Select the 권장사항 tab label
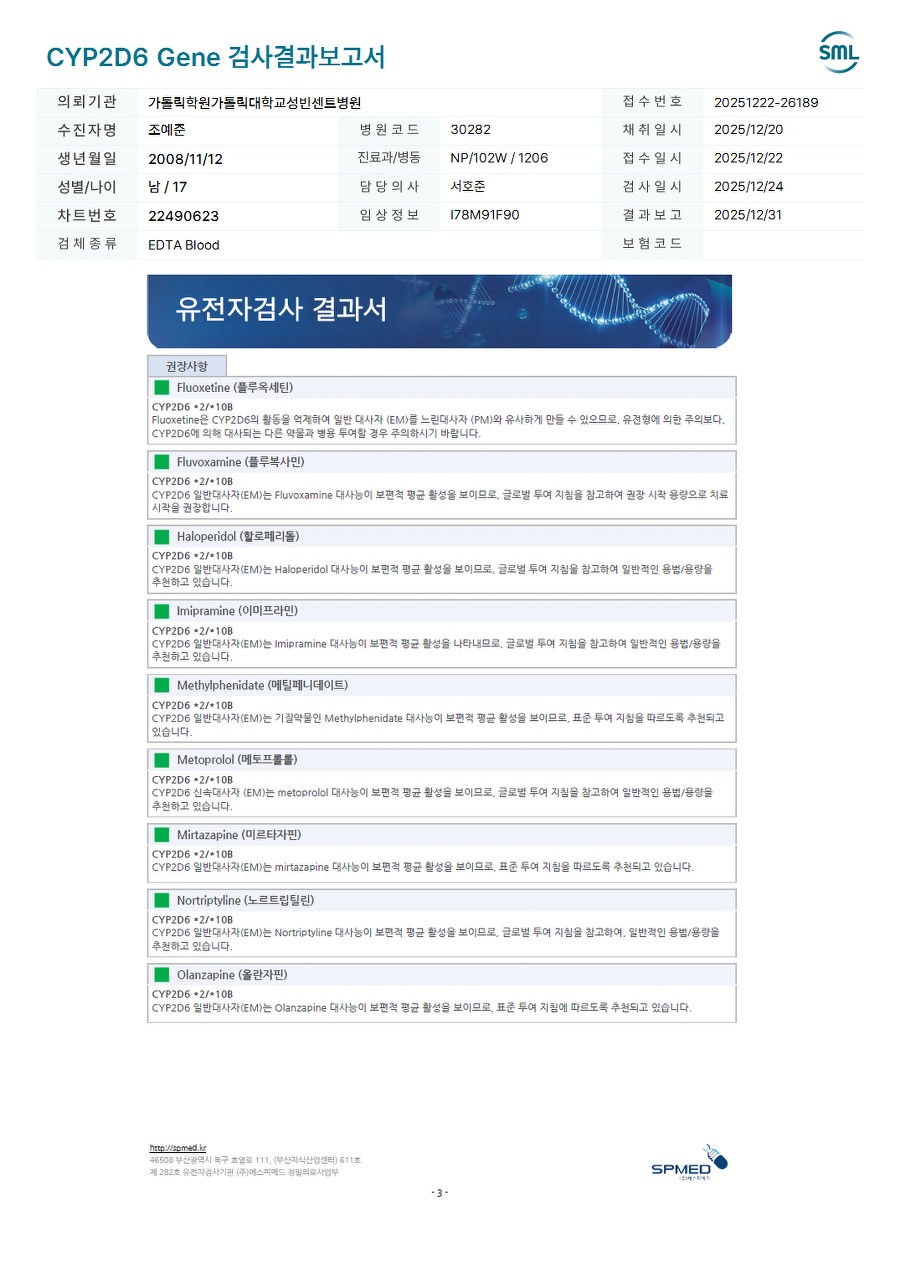Screen dimensions: 900x1271 (x=187, y=367)
